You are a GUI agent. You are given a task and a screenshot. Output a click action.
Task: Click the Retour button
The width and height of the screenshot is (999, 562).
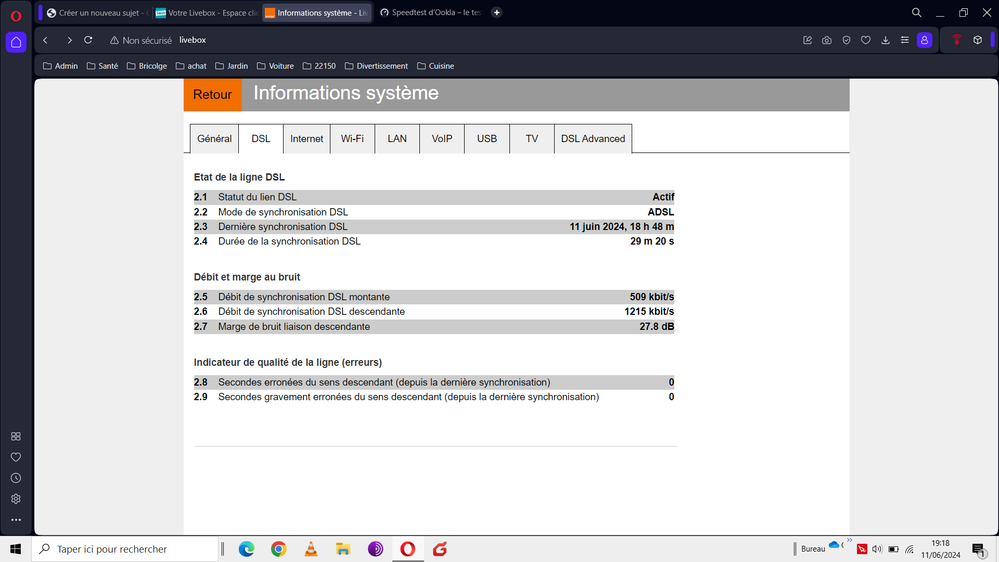(212, 95)
